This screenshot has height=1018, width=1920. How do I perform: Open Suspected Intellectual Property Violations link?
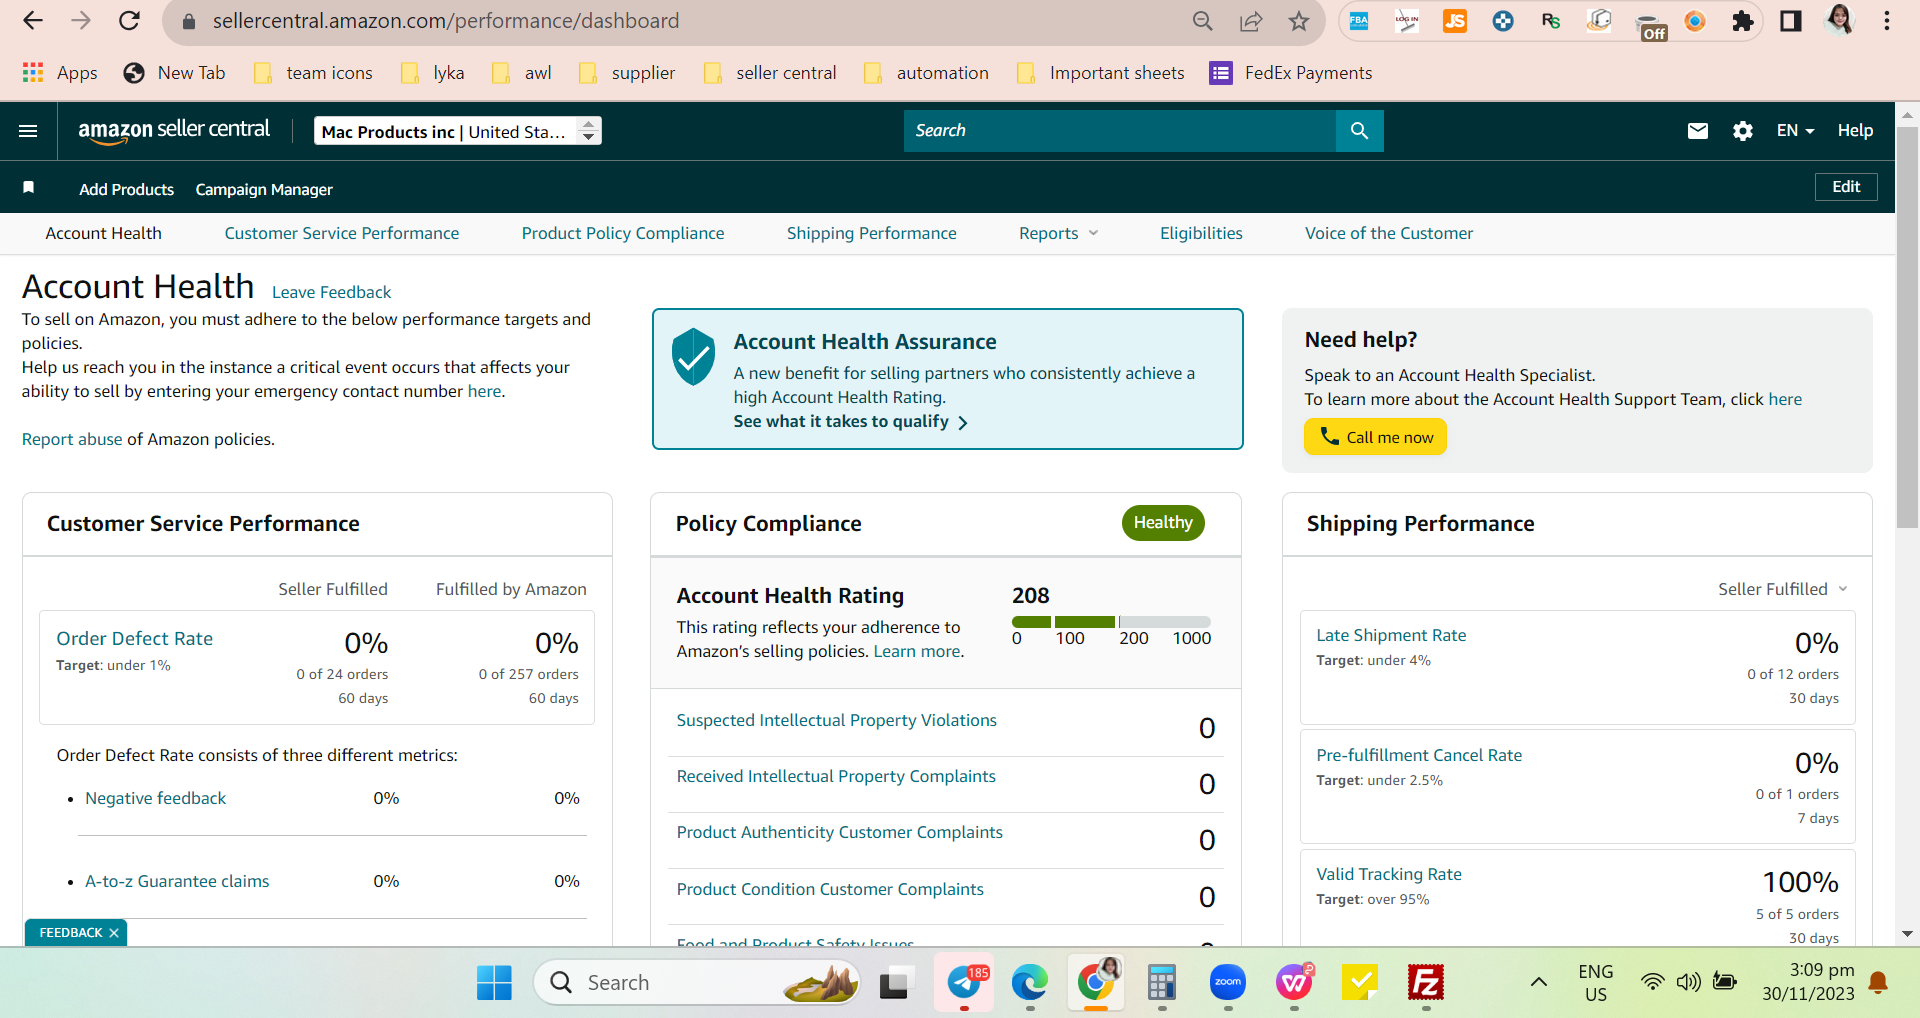click(x=837, y=720)
